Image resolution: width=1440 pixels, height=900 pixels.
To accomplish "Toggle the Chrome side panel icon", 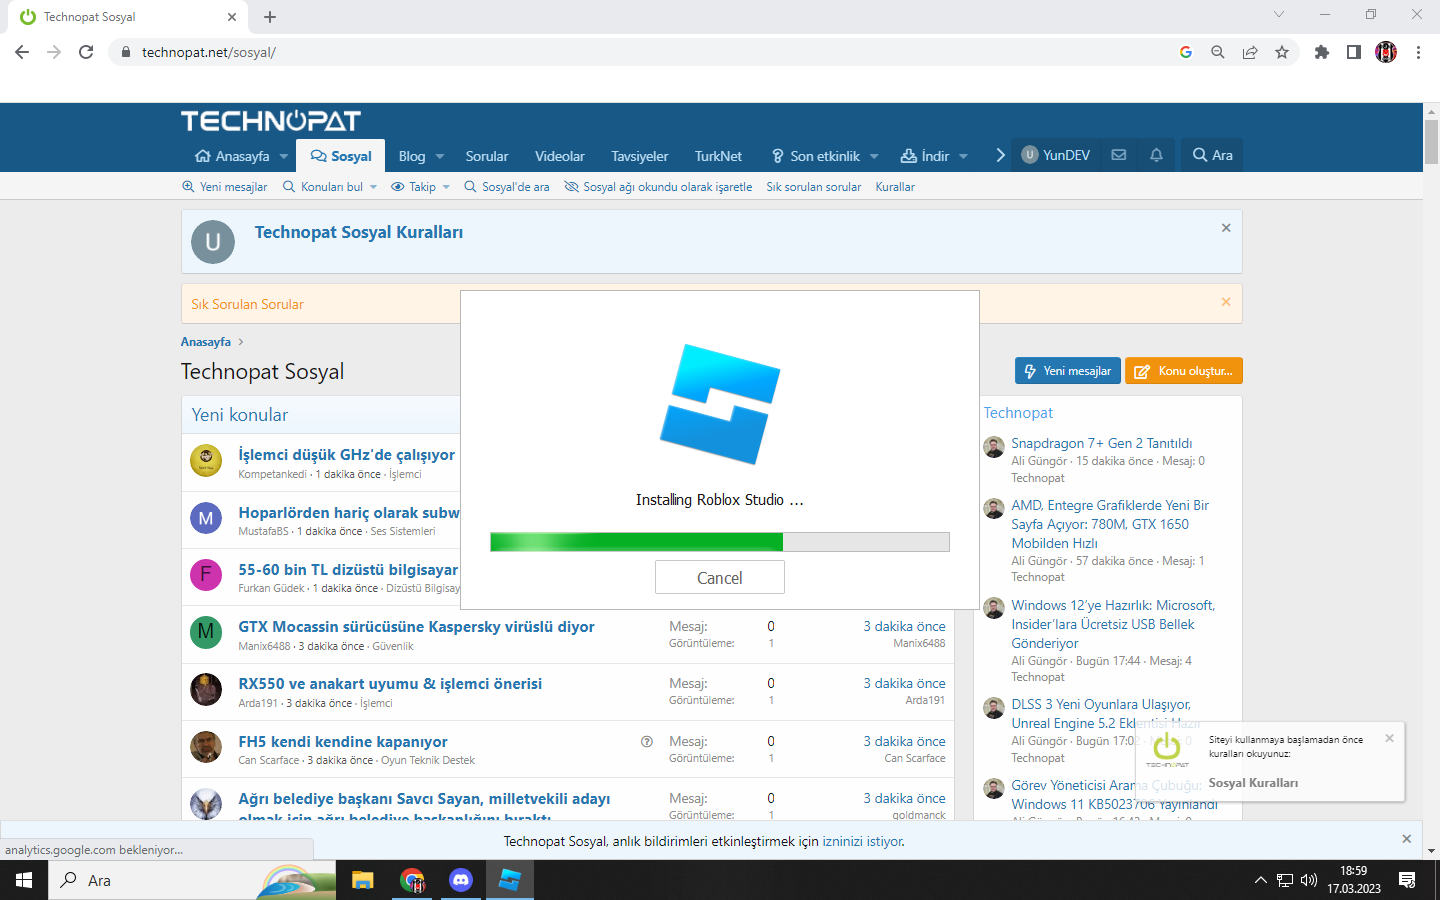I will click(1354, 52).
